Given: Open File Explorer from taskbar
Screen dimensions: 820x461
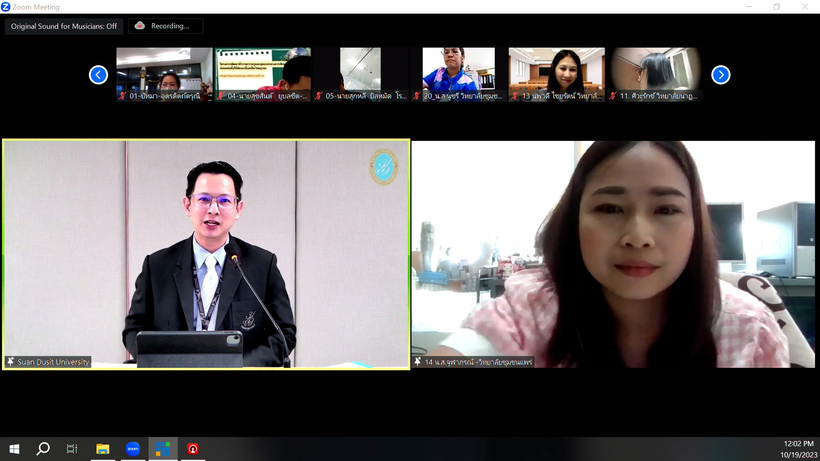Looking at the screenshot, I should pyautogui.click(x=102, y=449).
